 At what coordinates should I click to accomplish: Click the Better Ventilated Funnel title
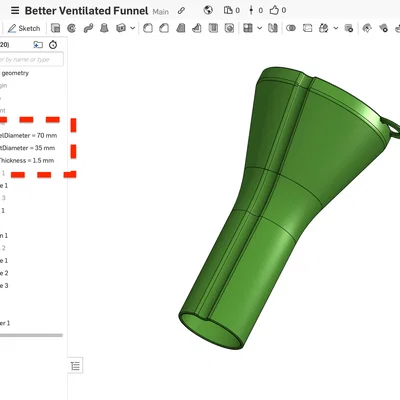[x=86, y=11]
